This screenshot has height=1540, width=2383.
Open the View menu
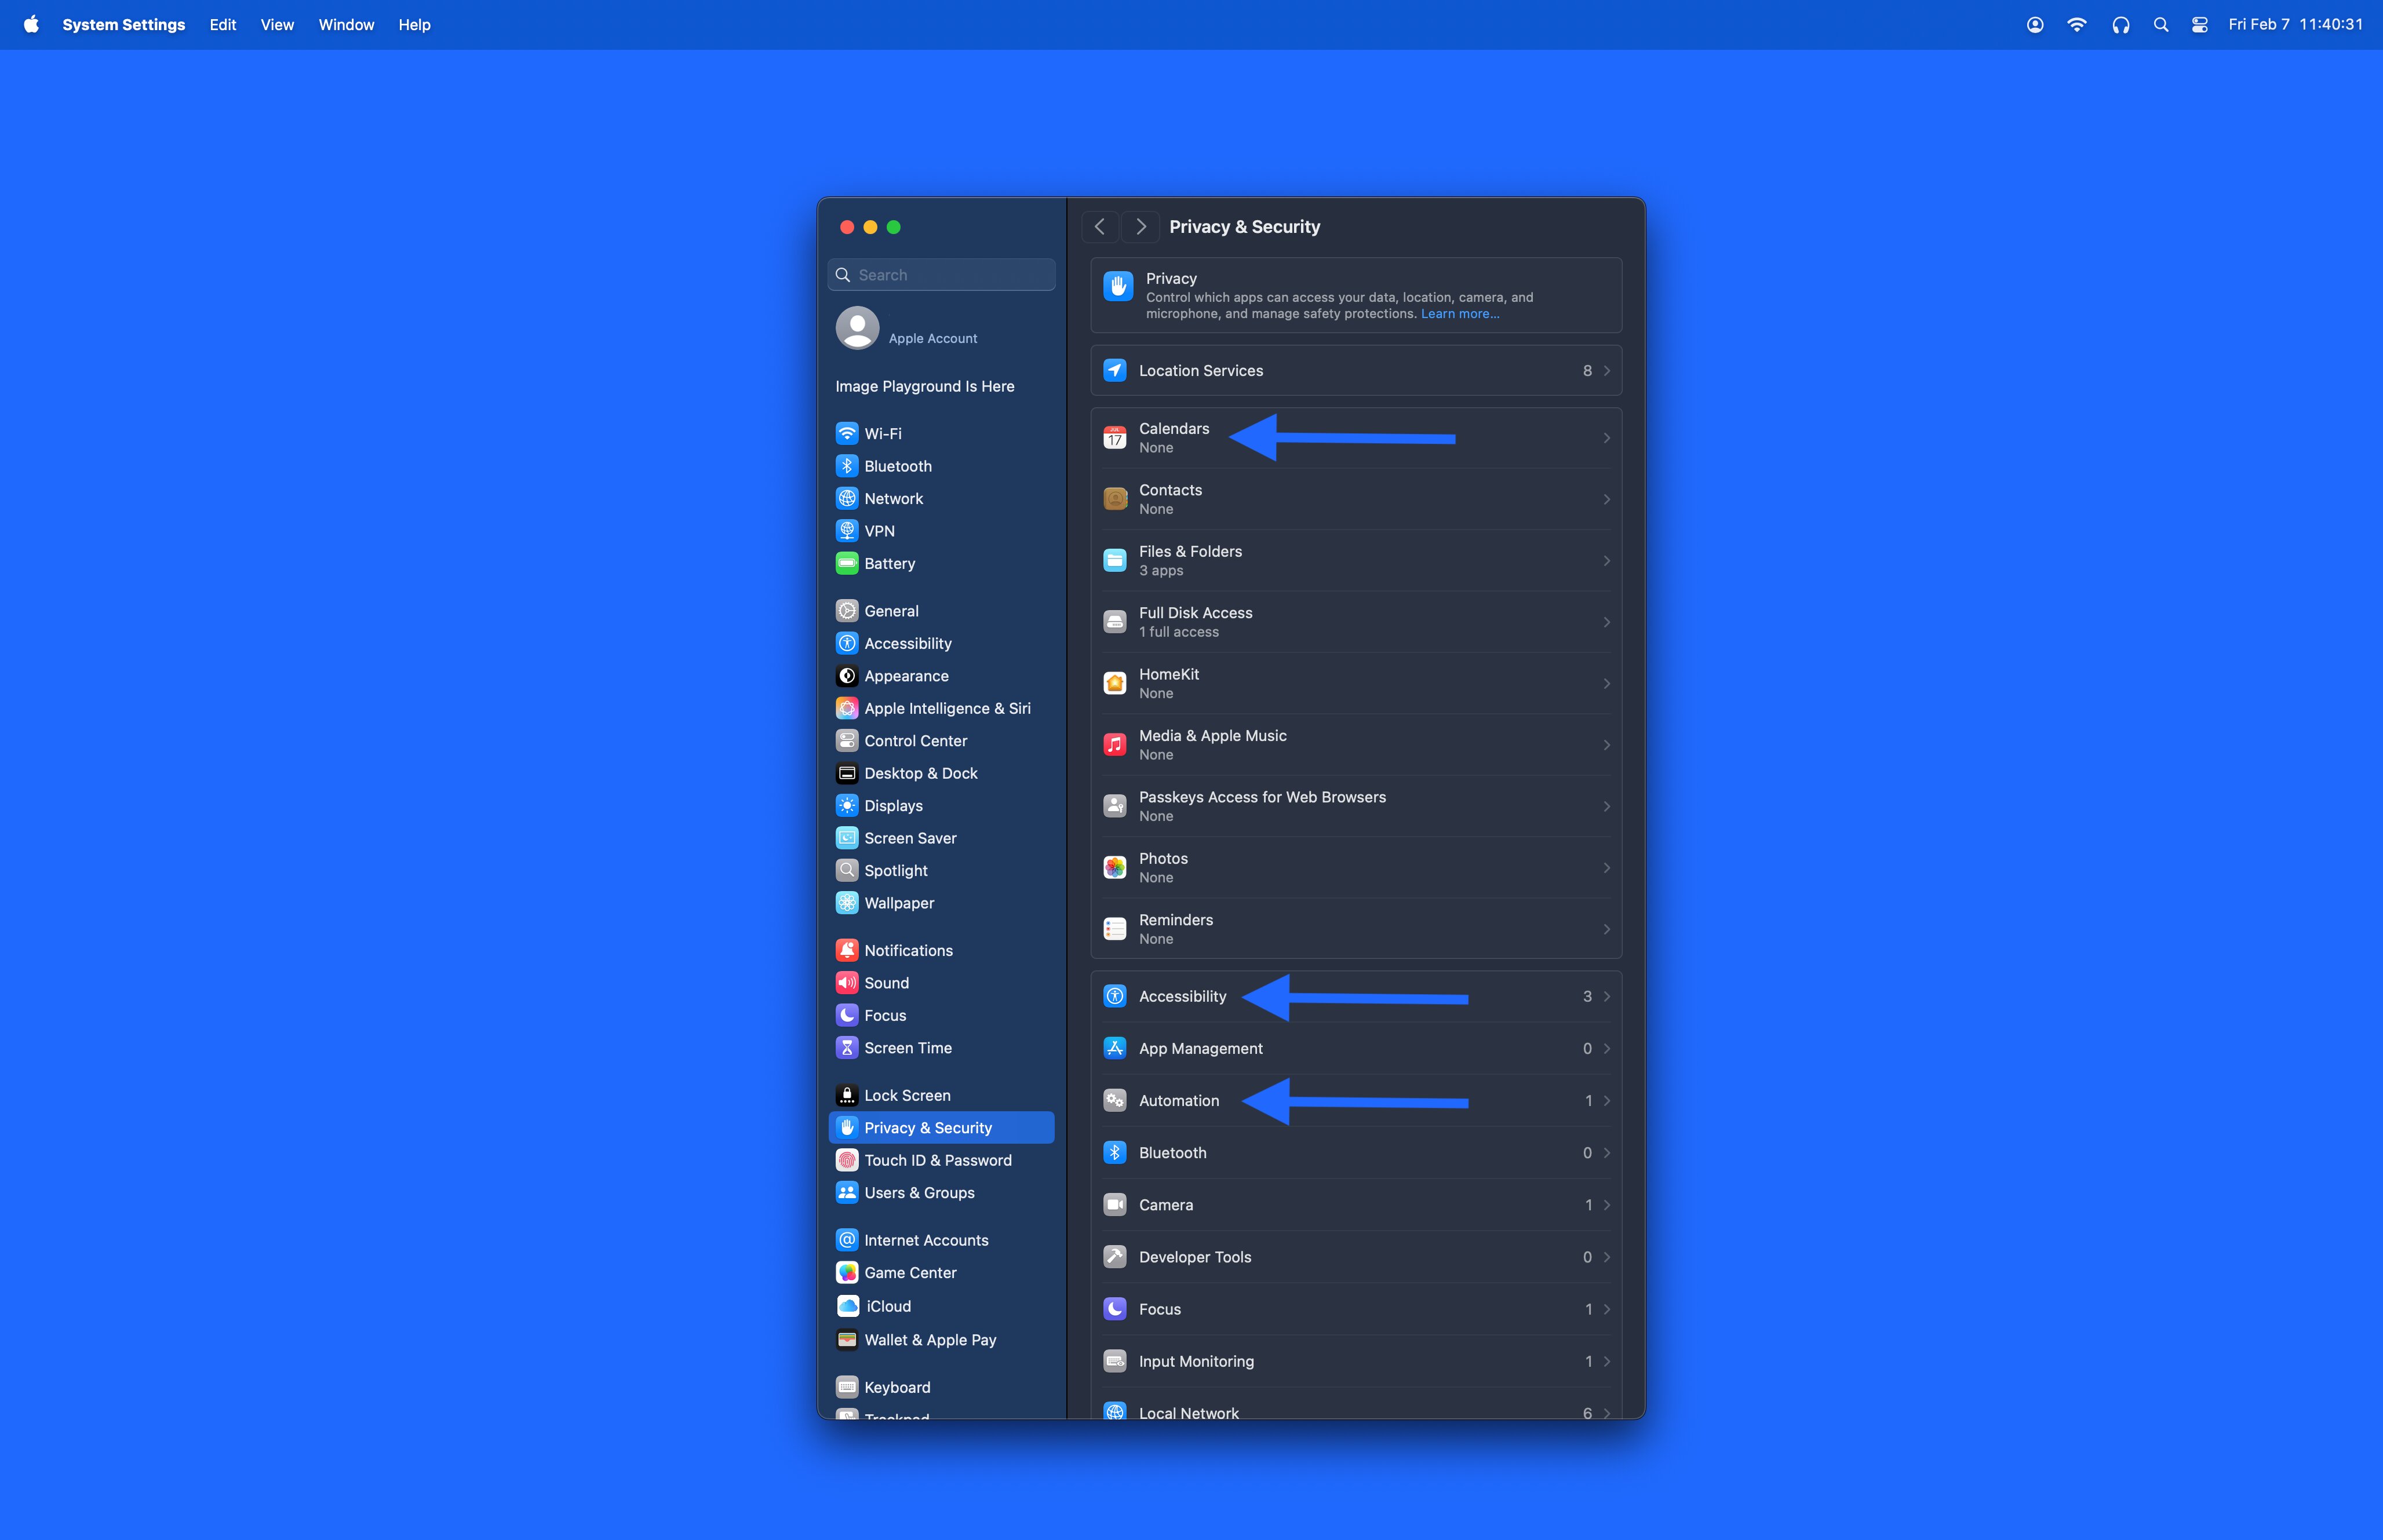277,24
